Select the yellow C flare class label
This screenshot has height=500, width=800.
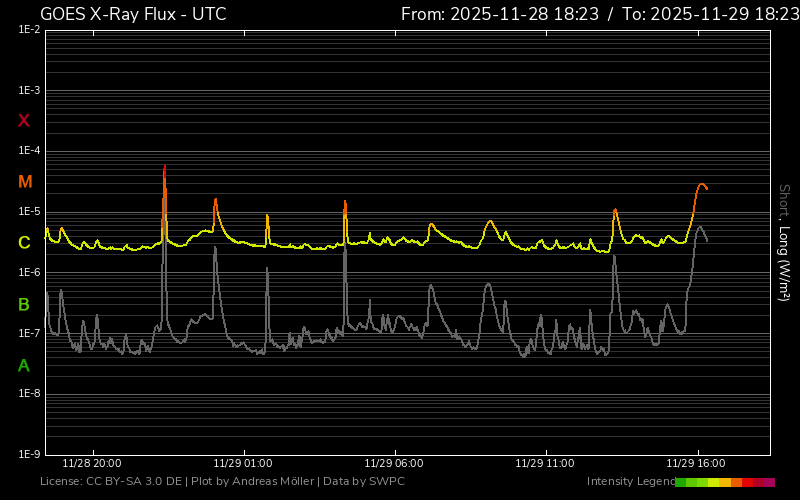(24, 243)
